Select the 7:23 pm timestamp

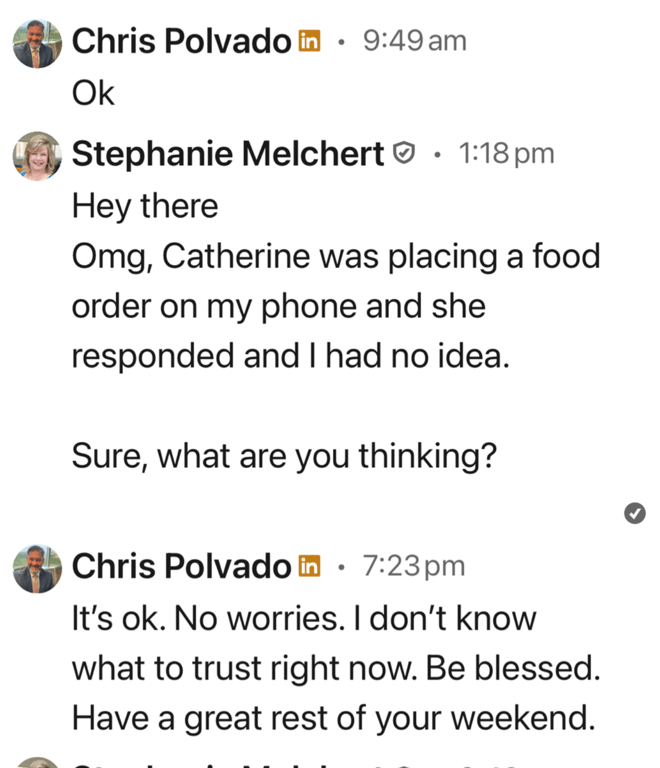click(414, 566)
